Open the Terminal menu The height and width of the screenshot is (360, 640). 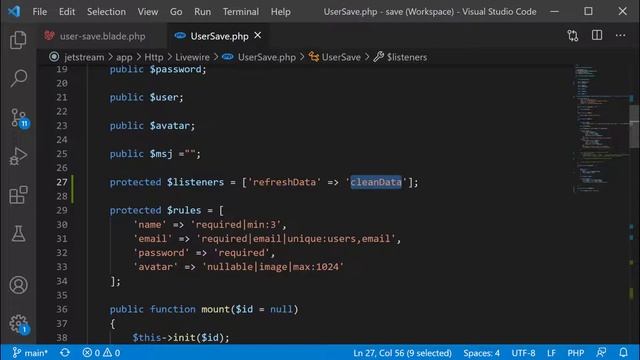tap(240, 12)
